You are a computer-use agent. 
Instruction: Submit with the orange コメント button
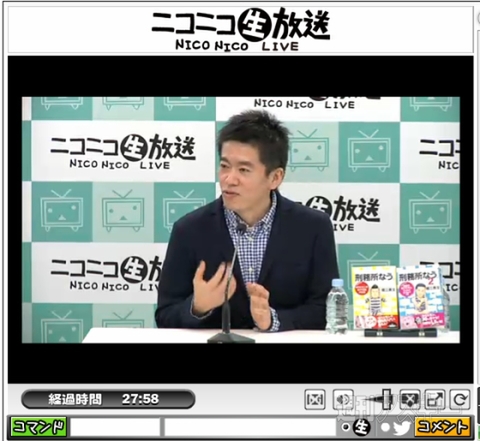[x=442, y=427]
